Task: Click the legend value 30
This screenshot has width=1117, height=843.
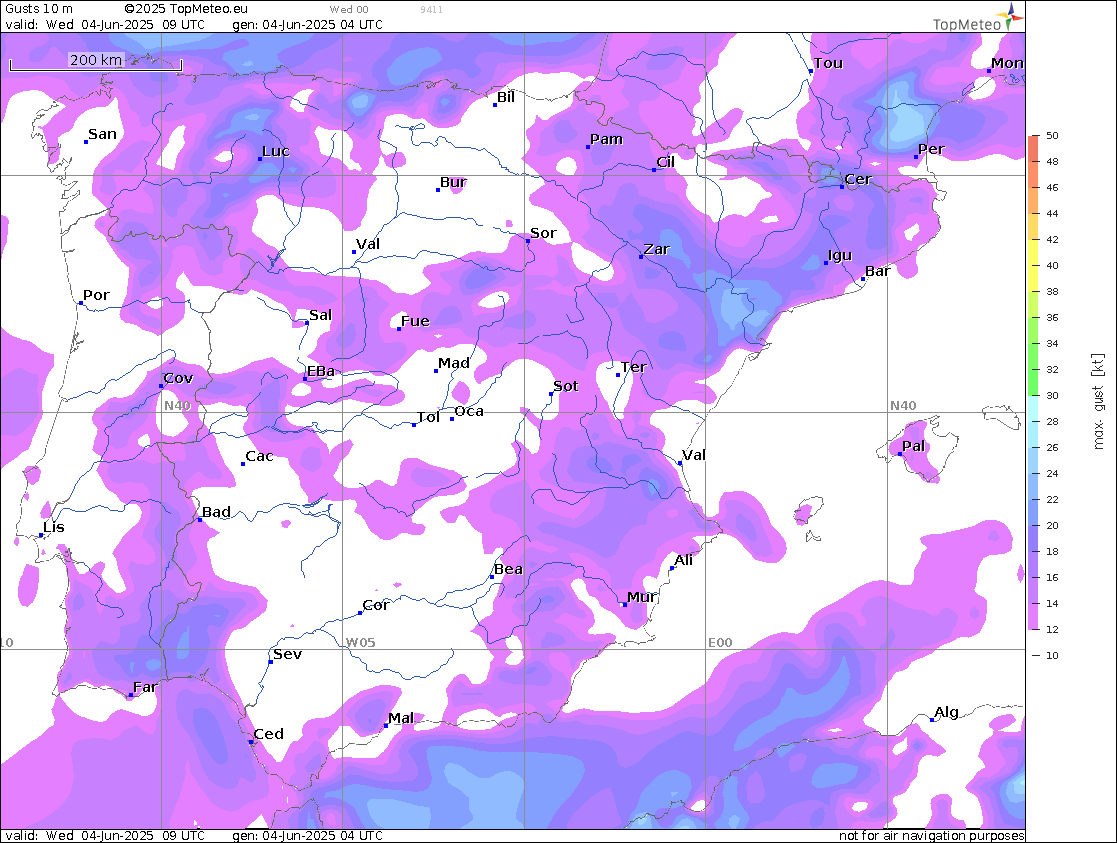Action: pyautogui.click(x=1052, y=395)
